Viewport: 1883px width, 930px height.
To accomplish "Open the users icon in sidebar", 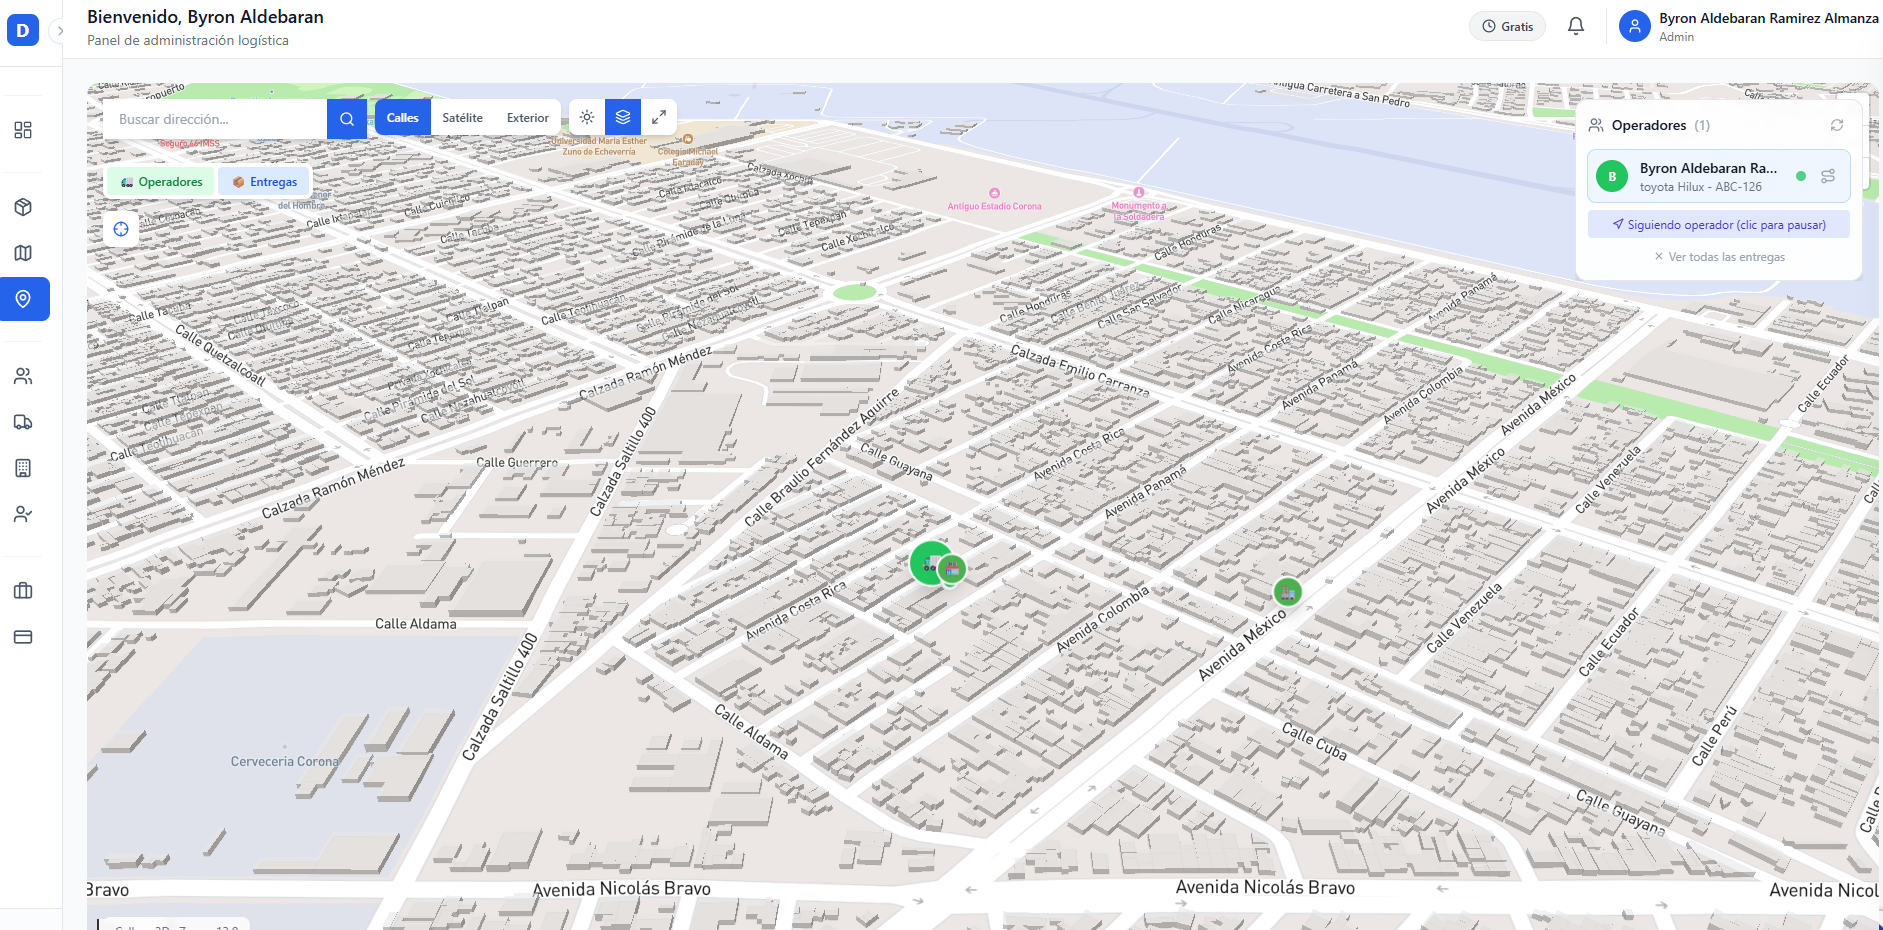I will tap(23, 376).
